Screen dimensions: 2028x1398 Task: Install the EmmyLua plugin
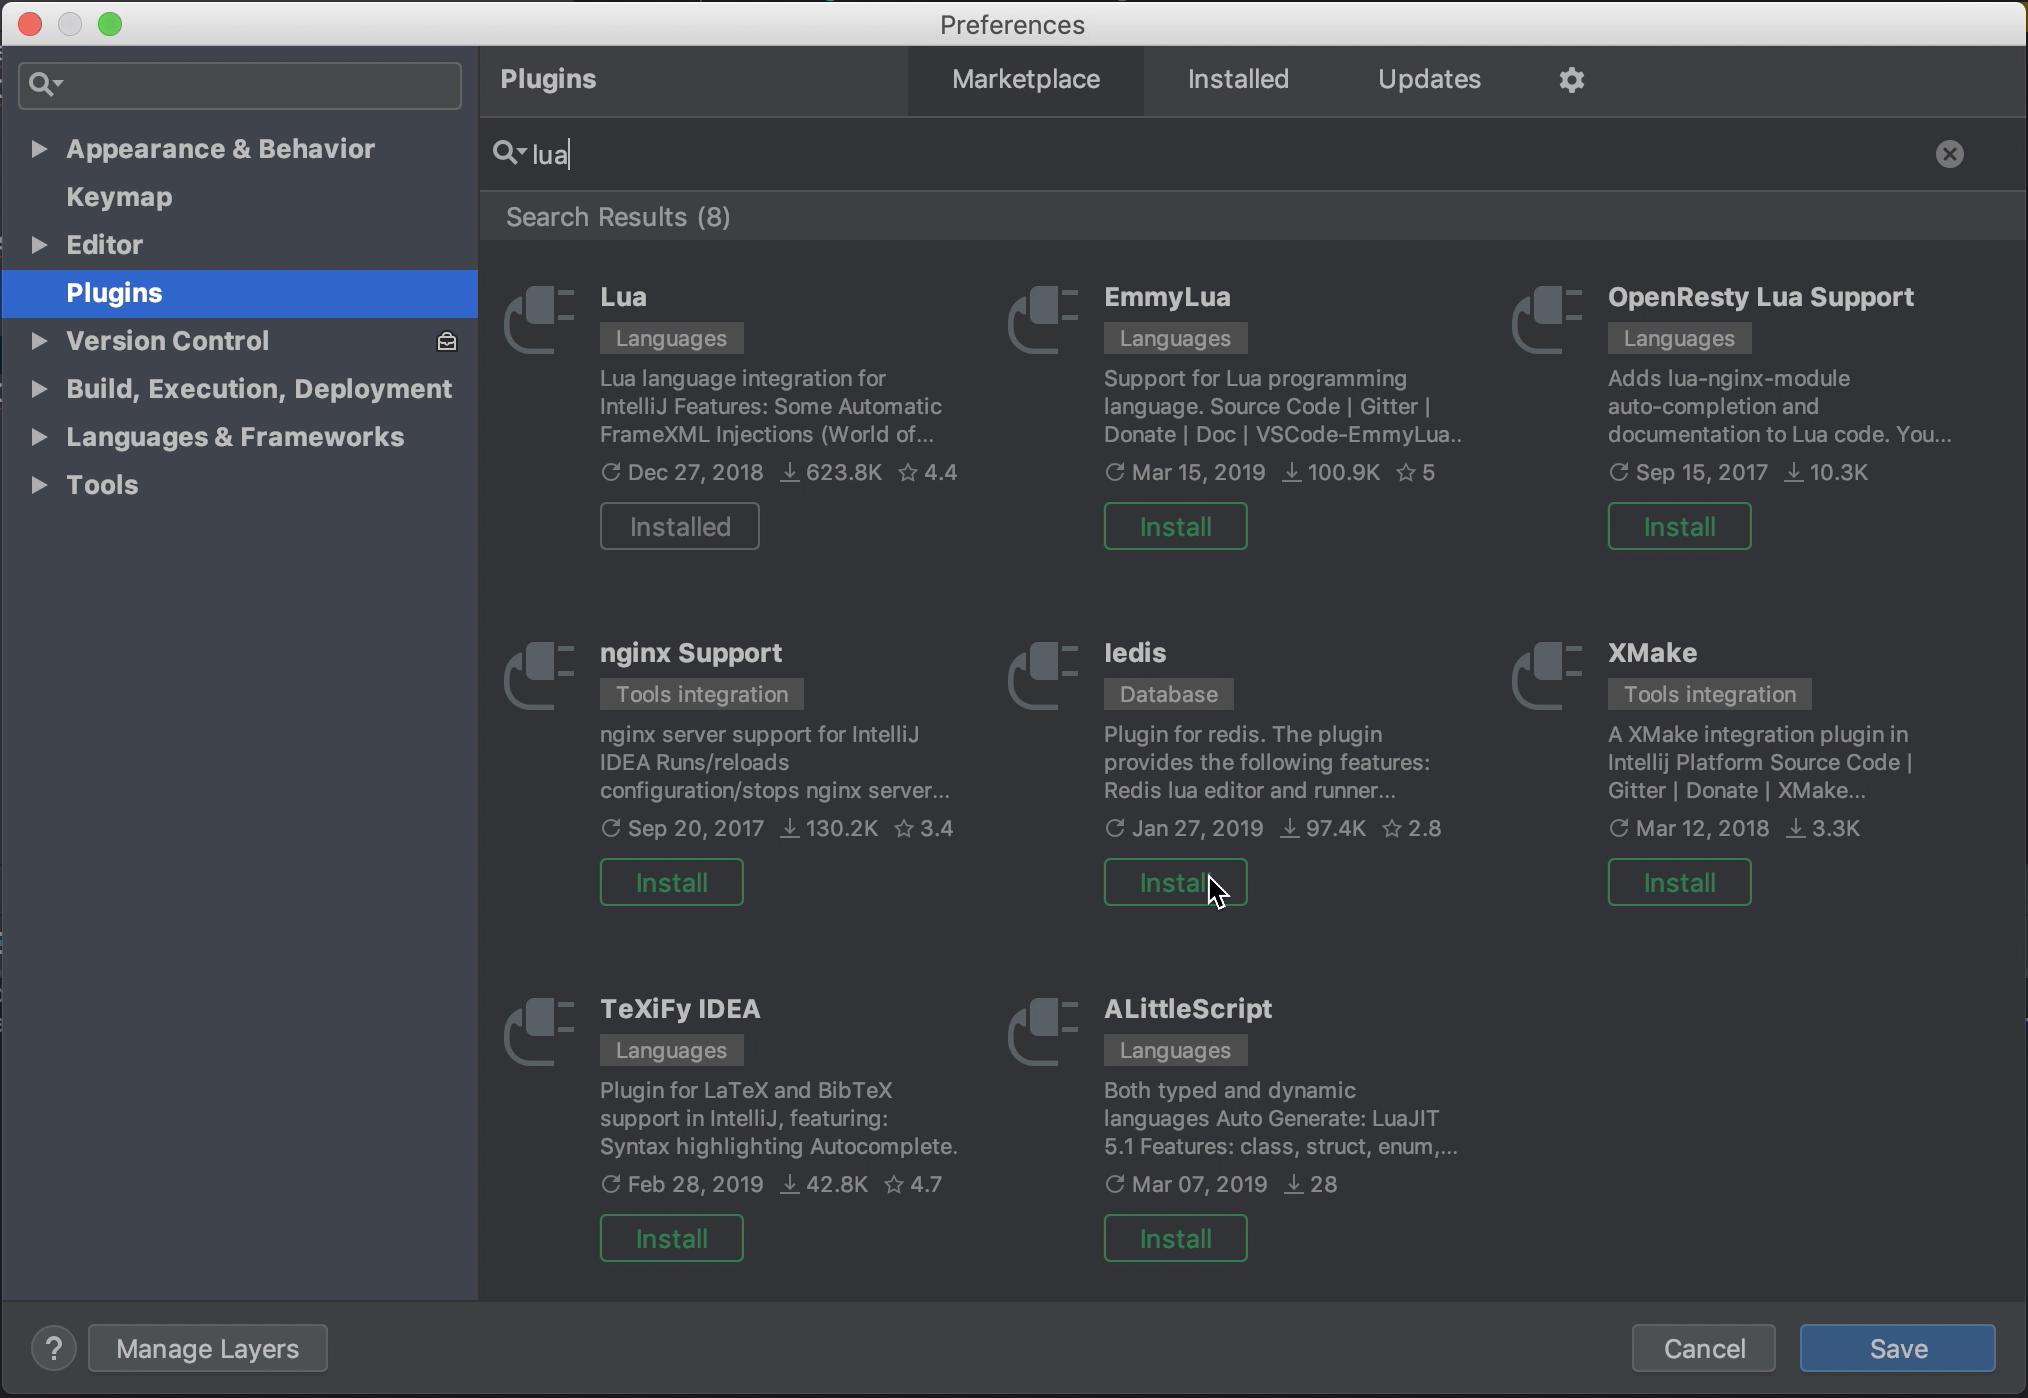(x=1175, y=527)
